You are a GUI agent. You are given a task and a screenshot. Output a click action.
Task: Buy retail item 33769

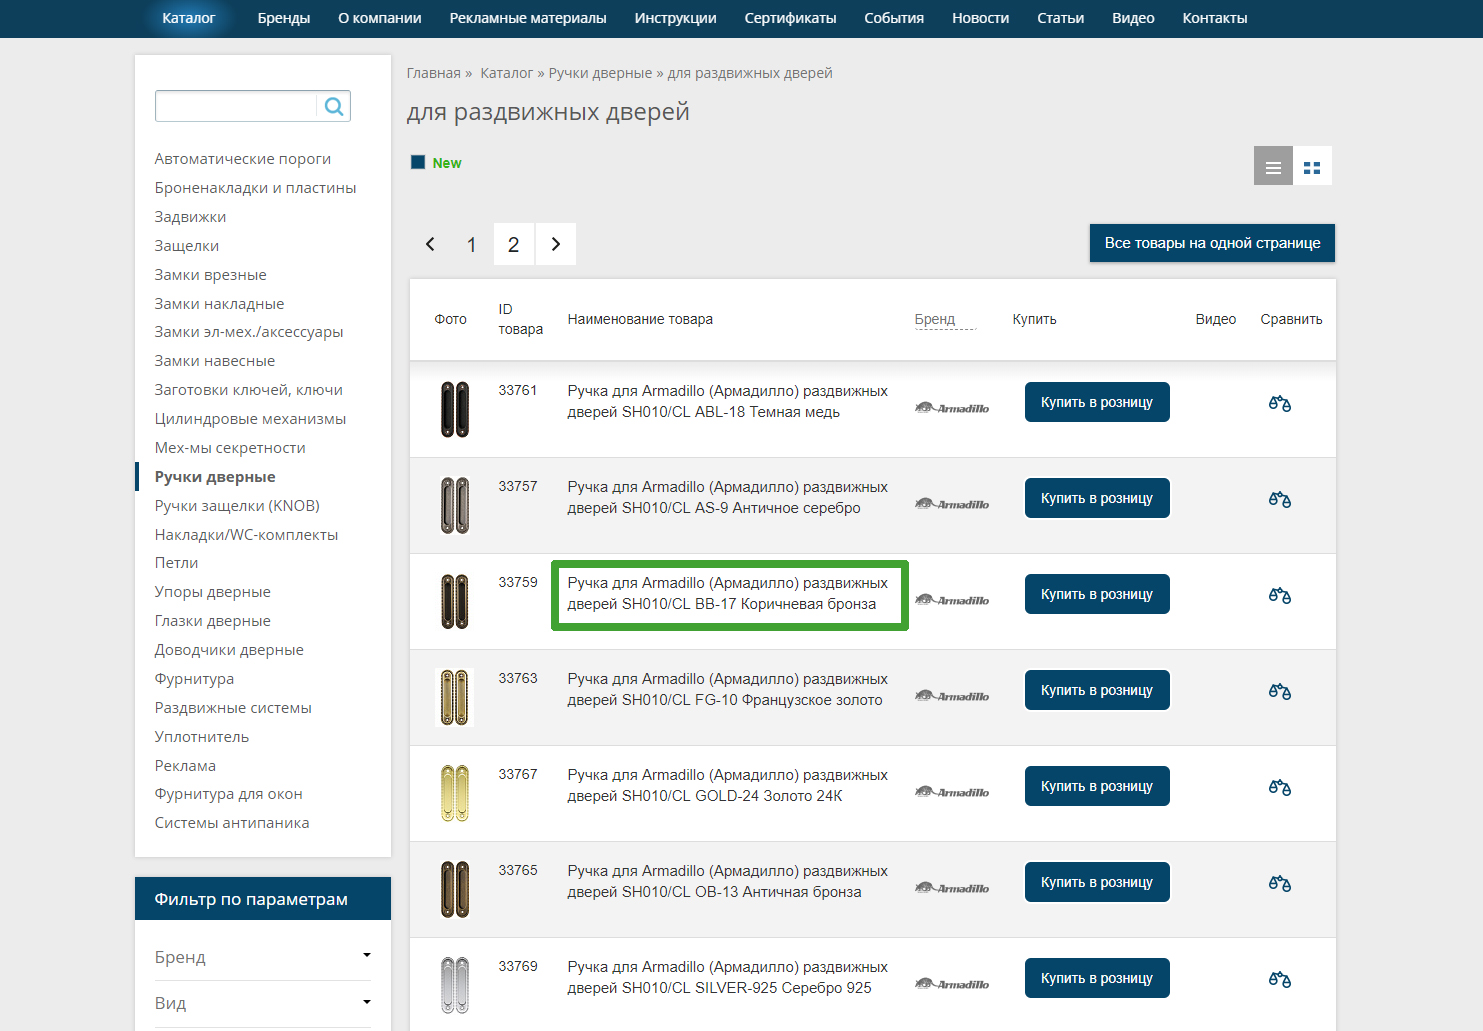pos(1097,978)
